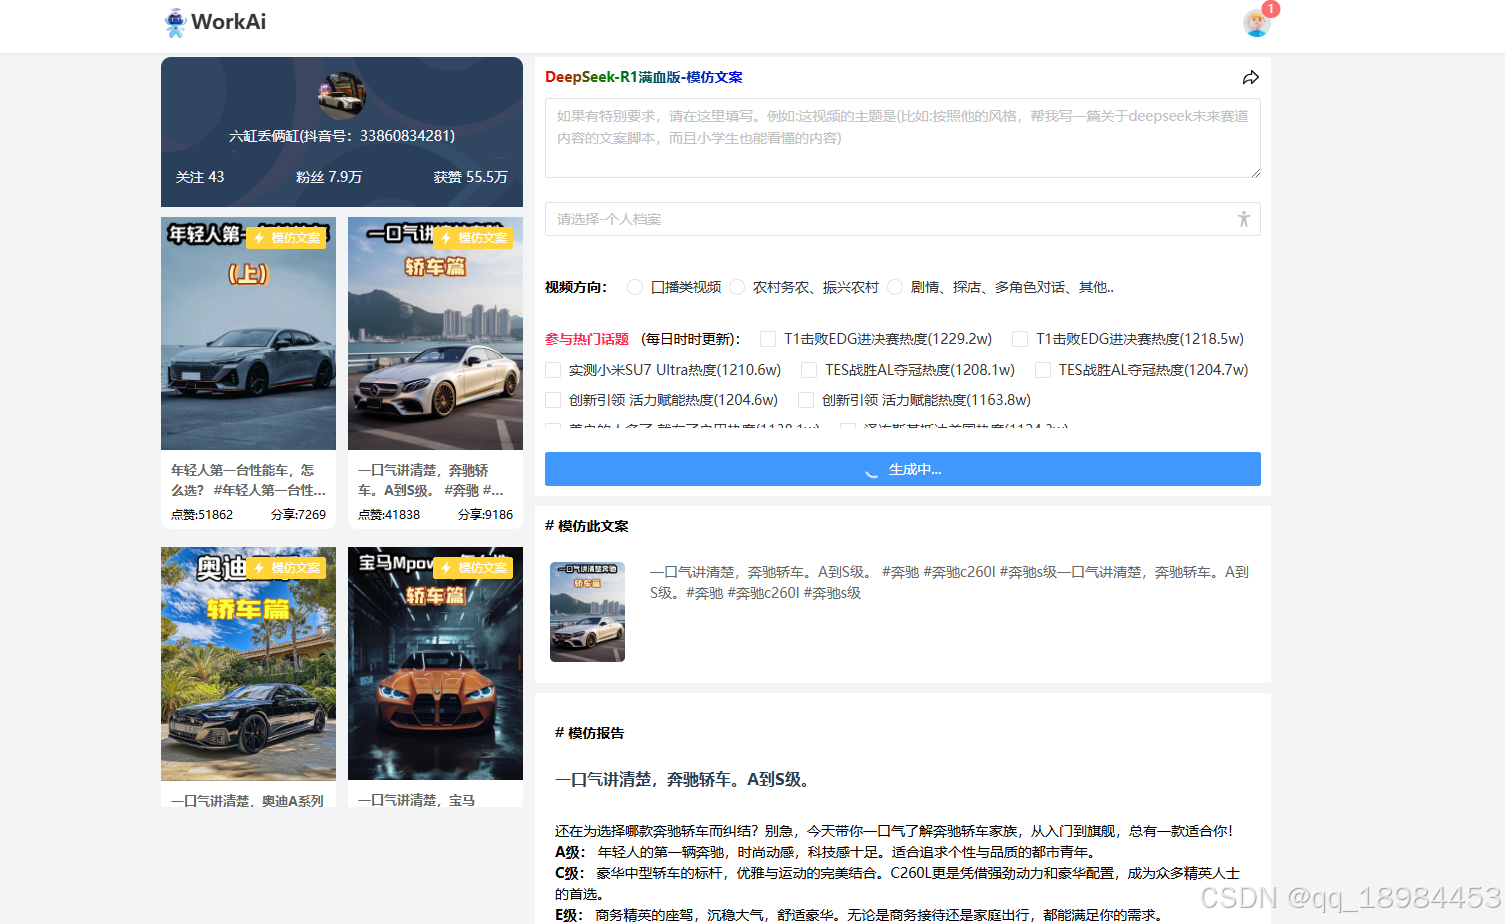This screenshot has width=1505, height=924.
Task: Open the orange BMW video thumbnail
Action: click(x=435, y=664)
